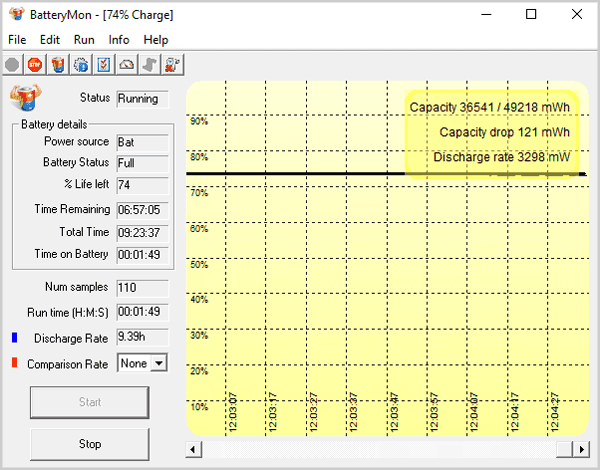Maximize the BatteryMon window
The width and height of the screenshot is (600, 470).
(x=531, y=15)
